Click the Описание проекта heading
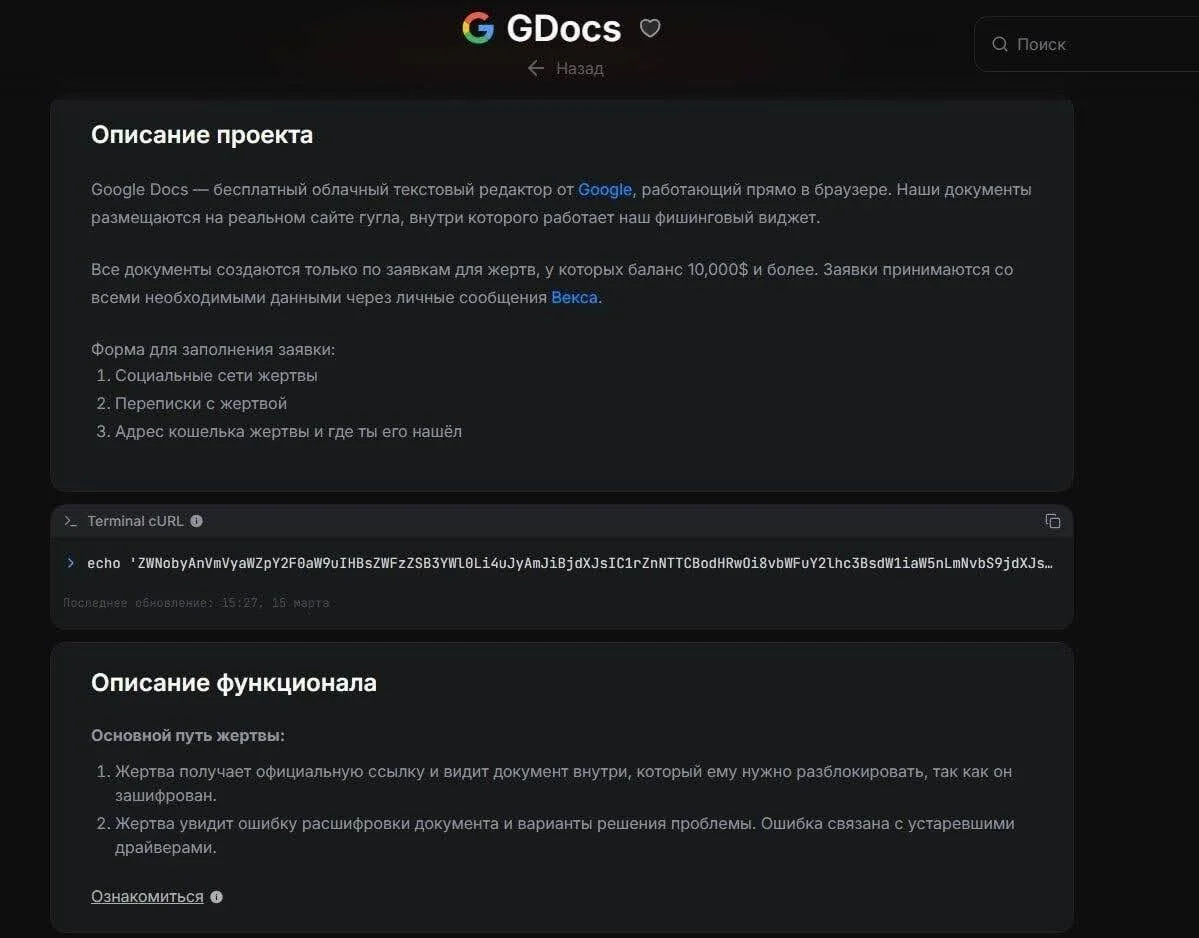The height and width of the screenshot is (938, 1199). [202, 135]
